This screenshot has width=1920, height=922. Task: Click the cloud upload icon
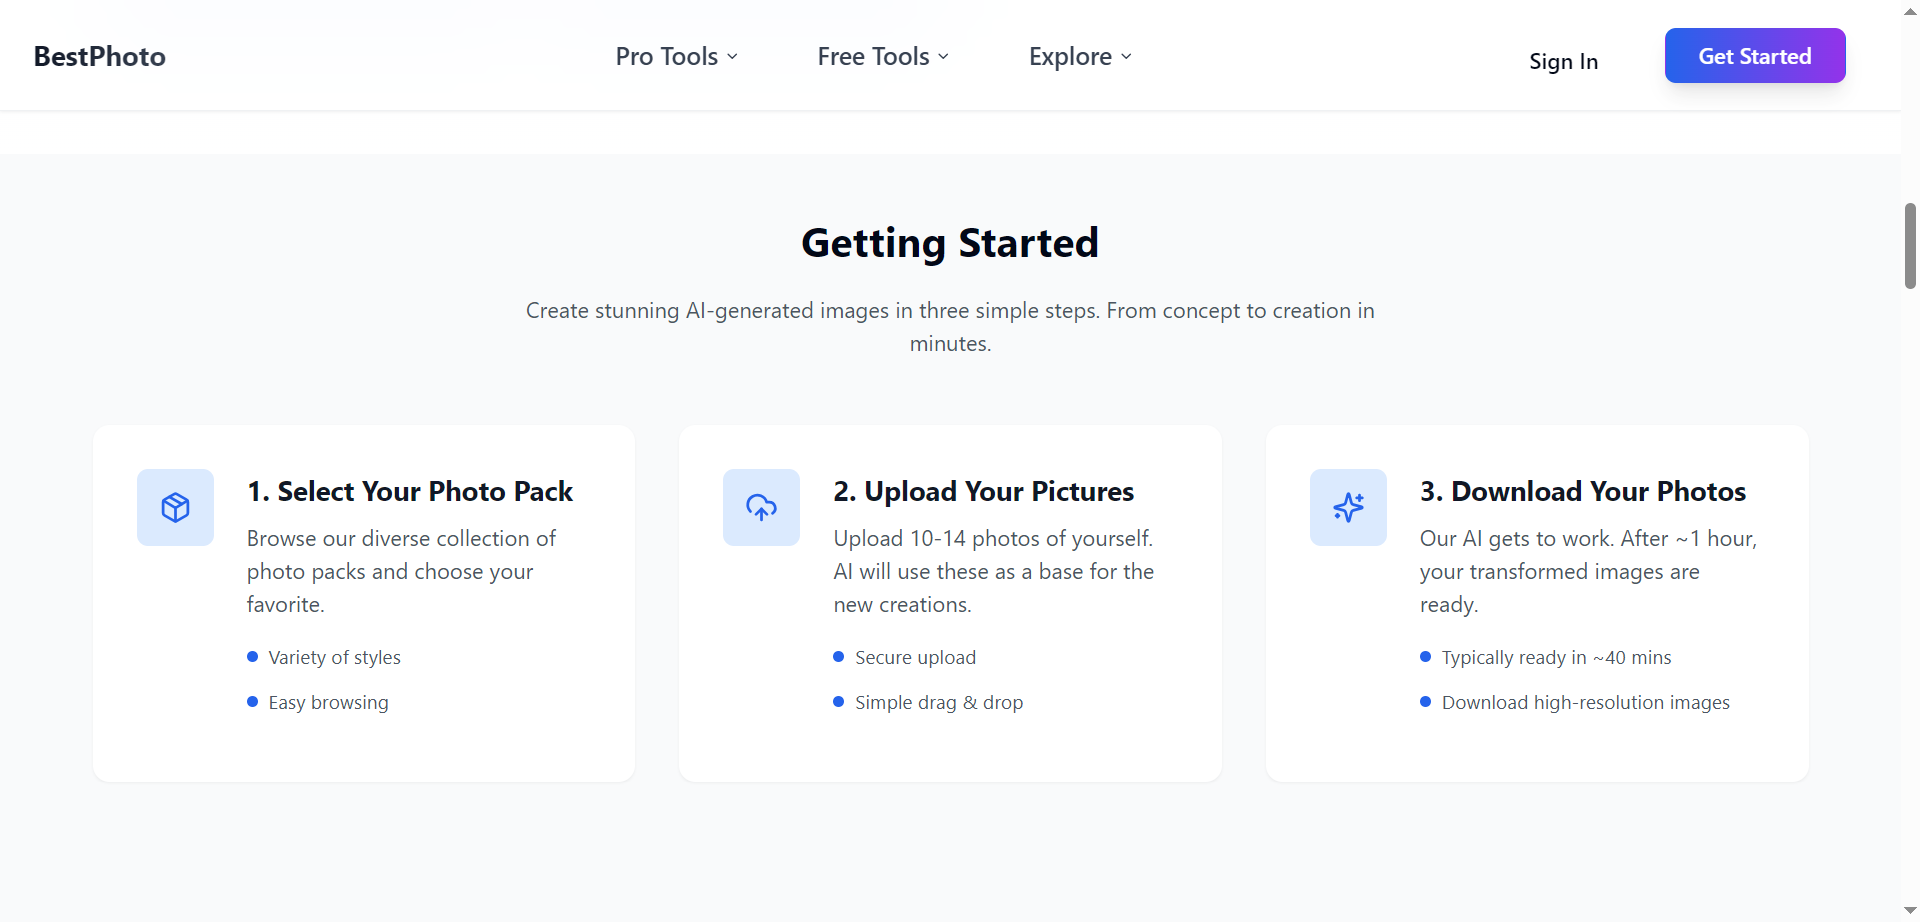click(x=761, y=507)
